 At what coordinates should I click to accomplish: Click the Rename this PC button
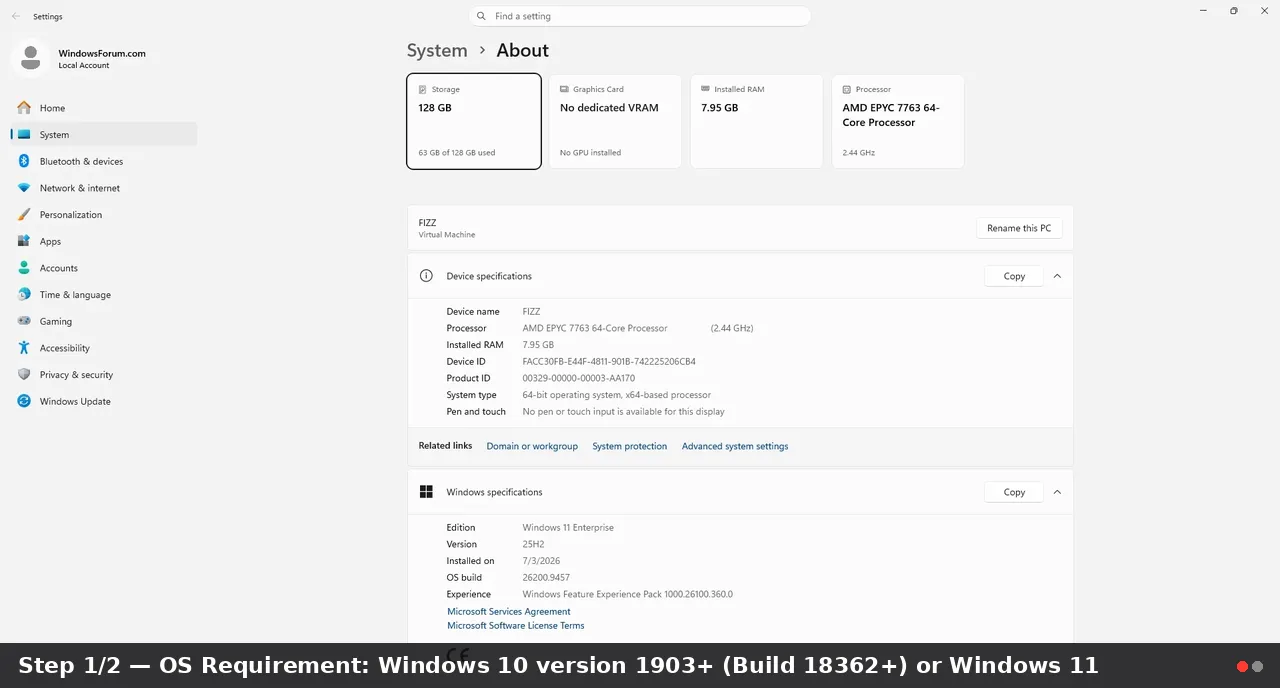point(1019,228)
